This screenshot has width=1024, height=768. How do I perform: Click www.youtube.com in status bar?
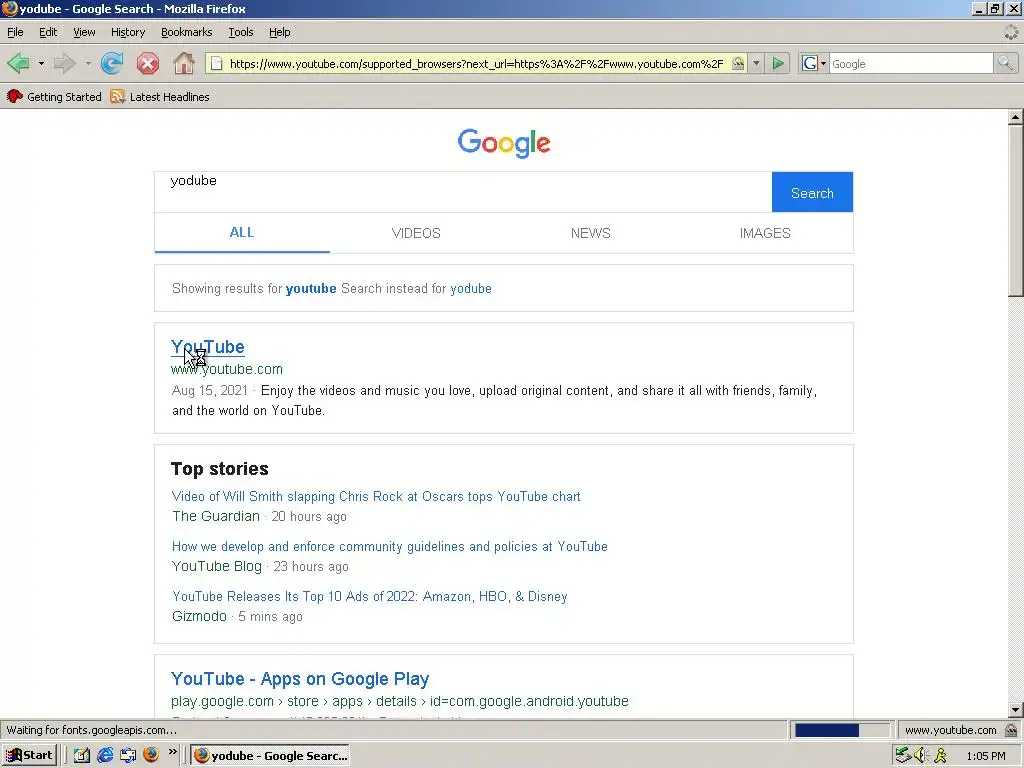(x=950, y=730)
